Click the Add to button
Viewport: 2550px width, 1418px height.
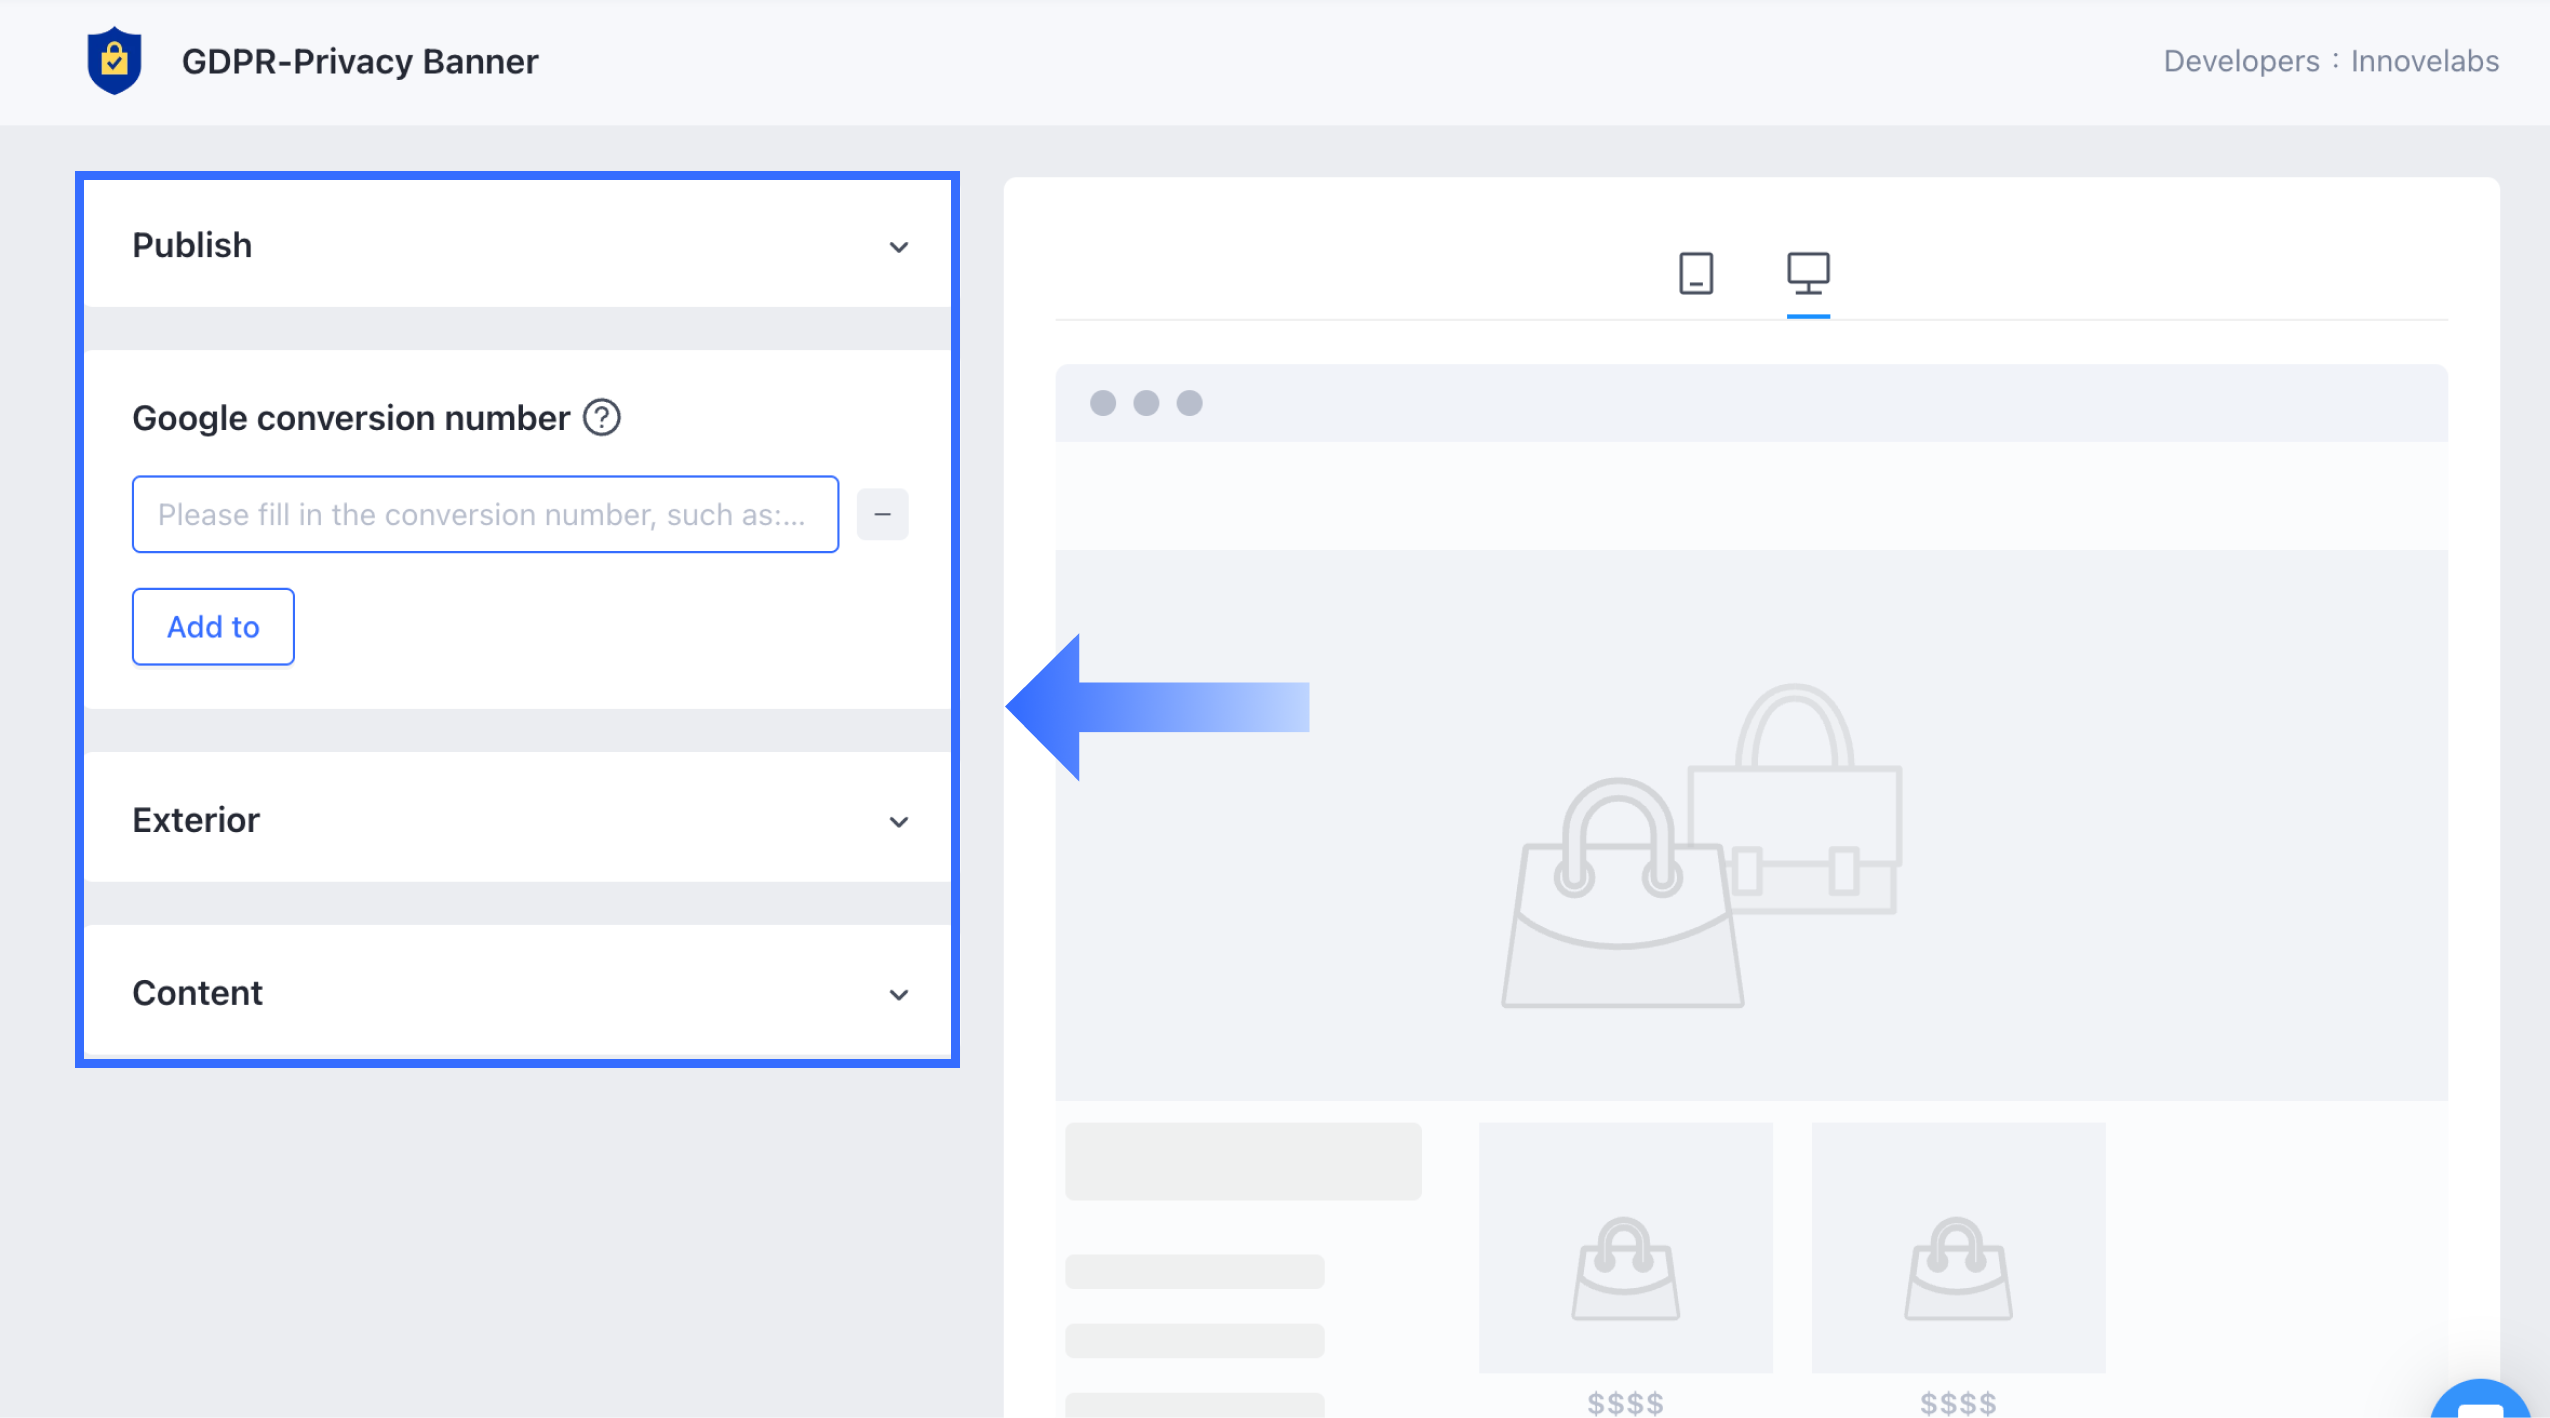tap(213, 627)
